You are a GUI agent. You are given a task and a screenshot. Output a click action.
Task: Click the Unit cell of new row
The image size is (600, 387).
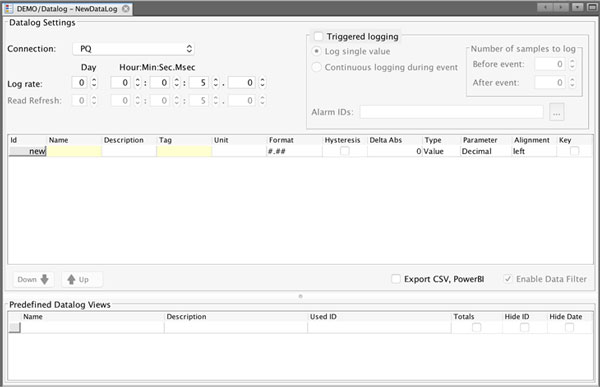(x=239, y=151)
